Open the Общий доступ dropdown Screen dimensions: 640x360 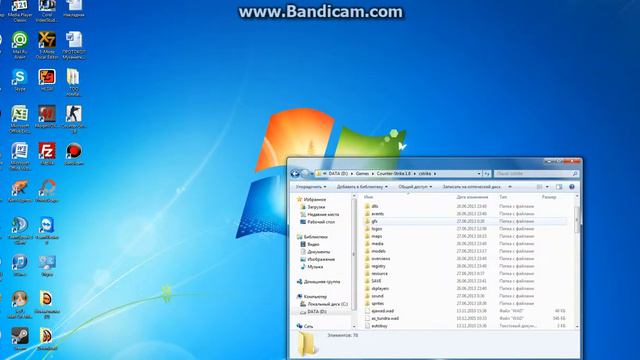coord(415,187)
